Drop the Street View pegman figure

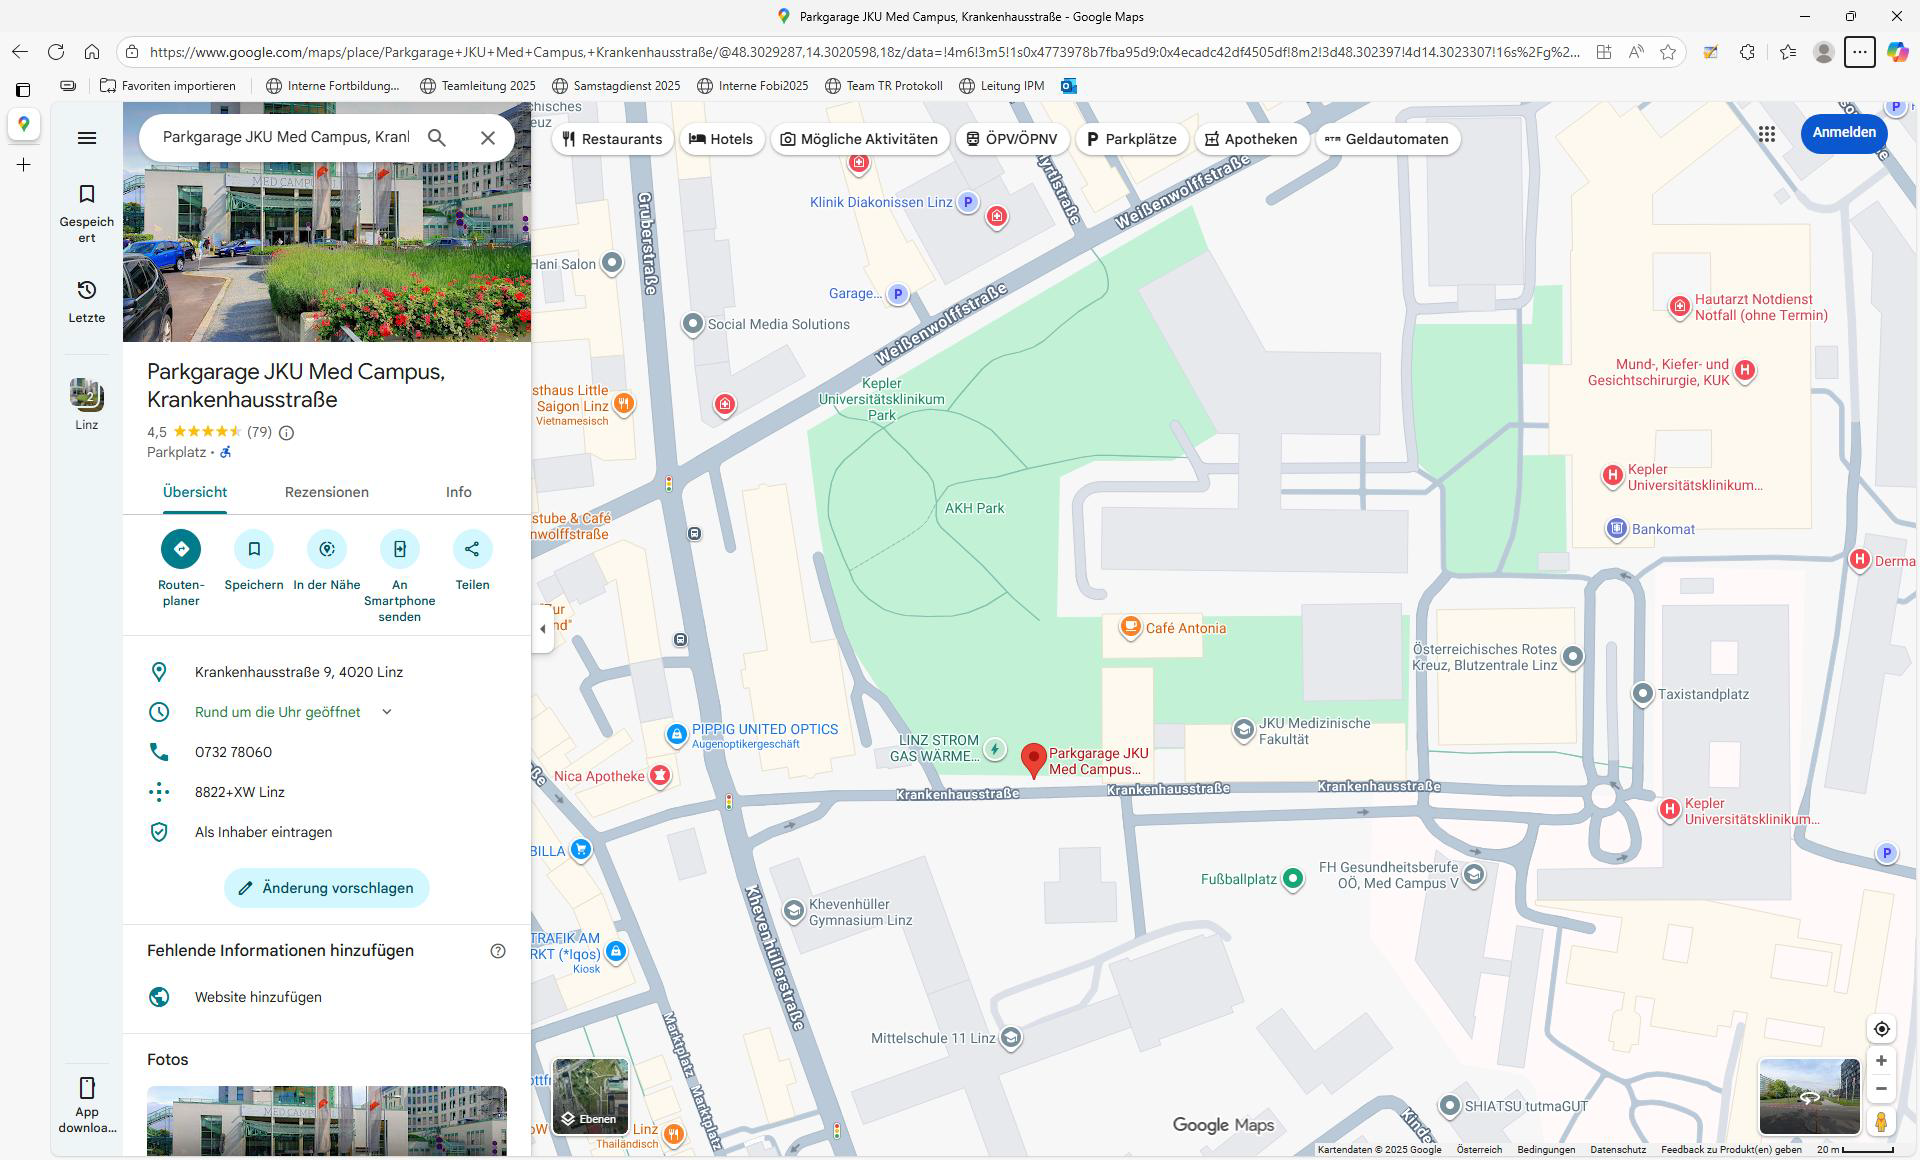(x=1881, y=1121)
